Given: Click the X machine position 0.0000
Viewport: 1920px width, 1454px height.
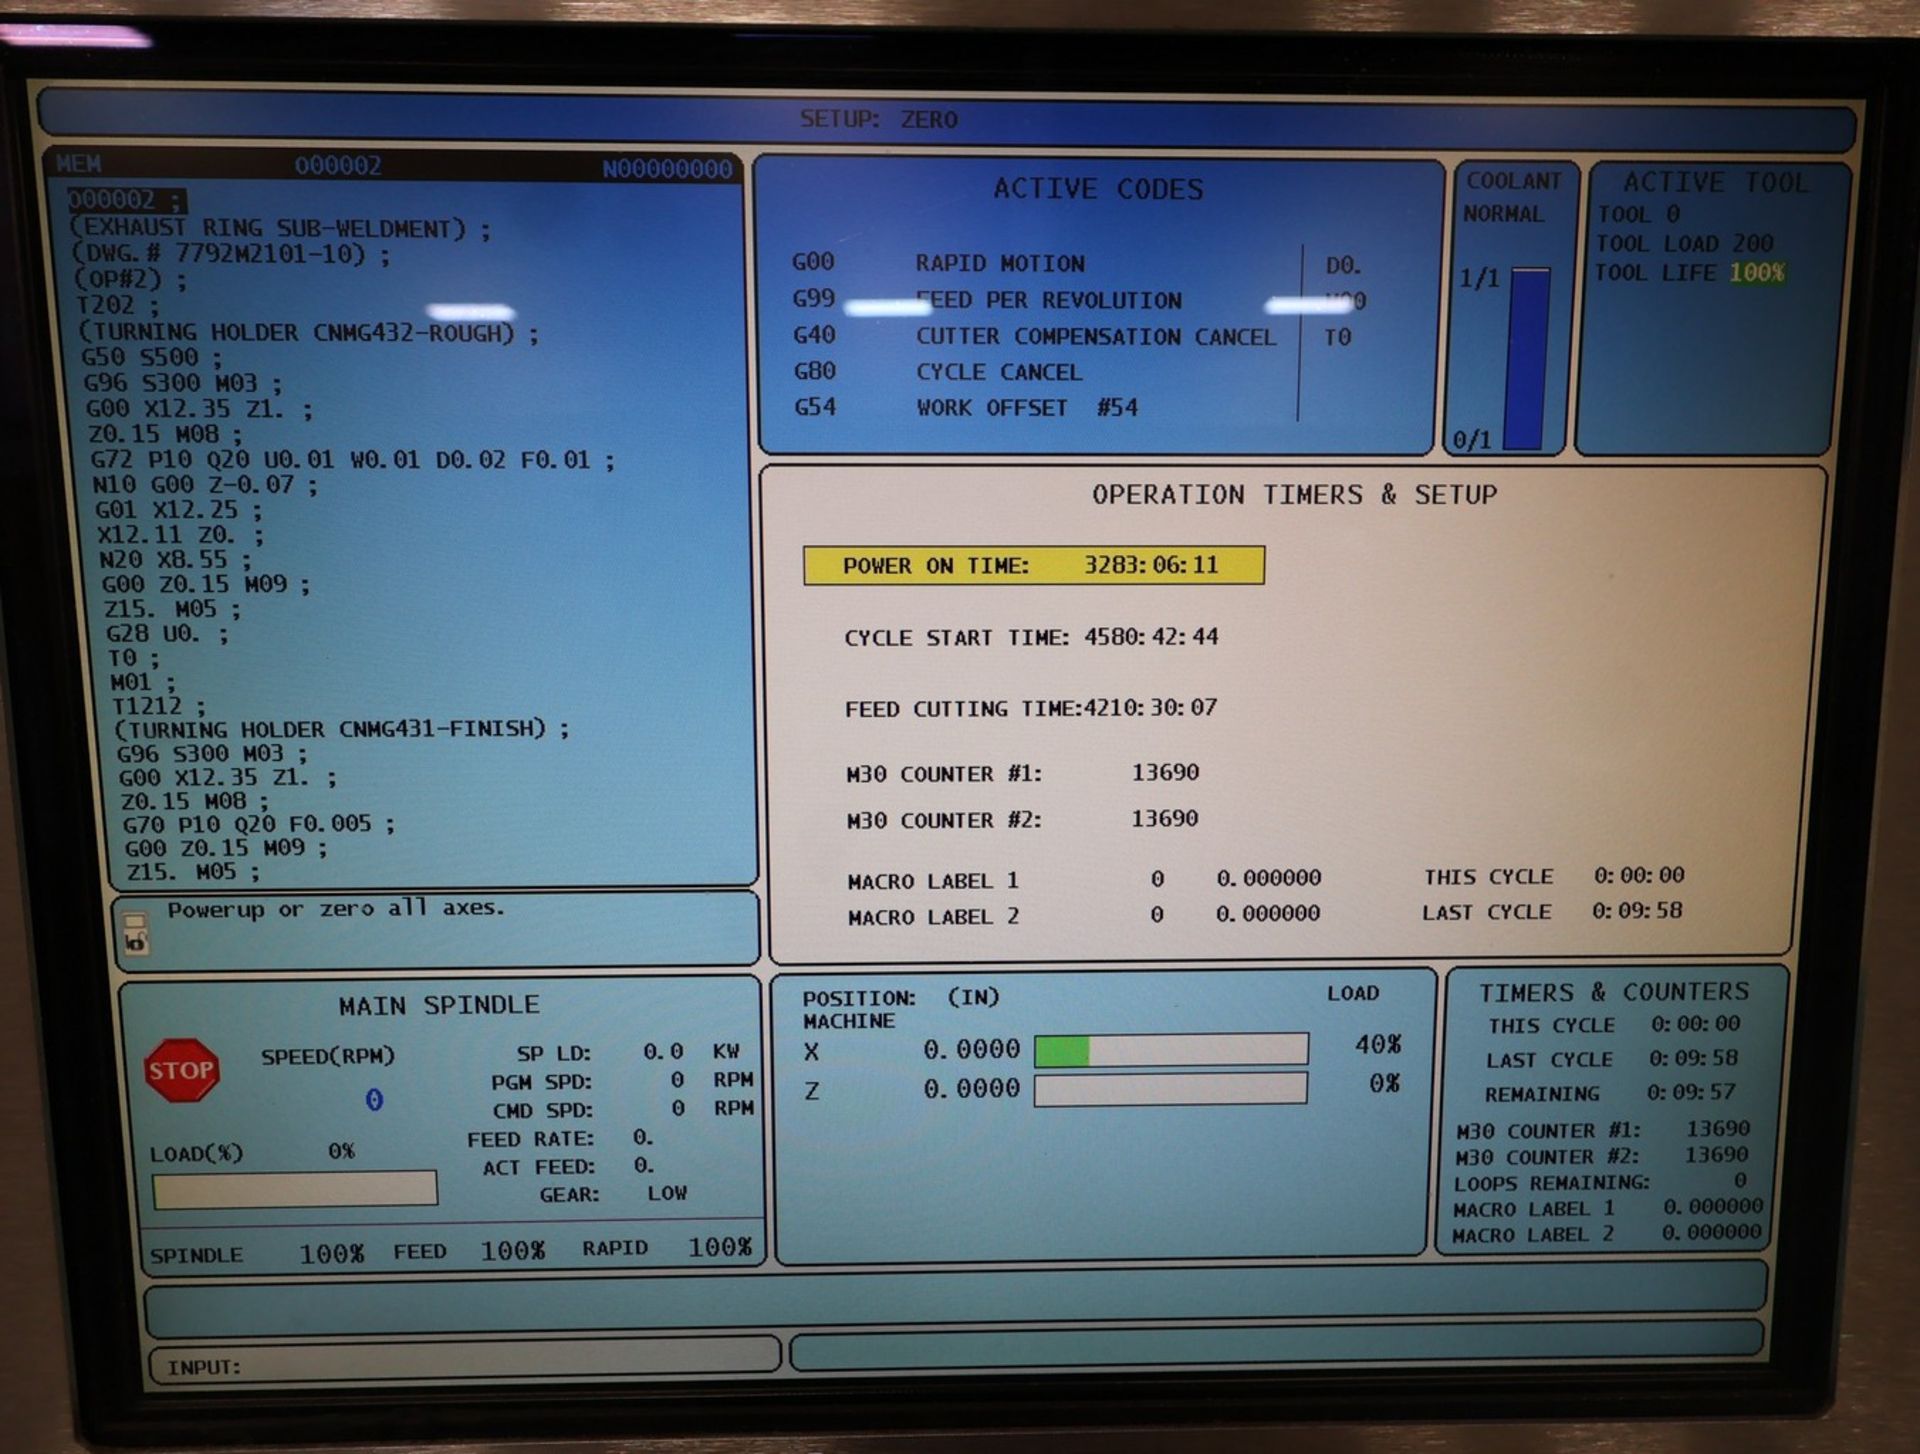Looking at the screenshot, I should coord(970,1049).
